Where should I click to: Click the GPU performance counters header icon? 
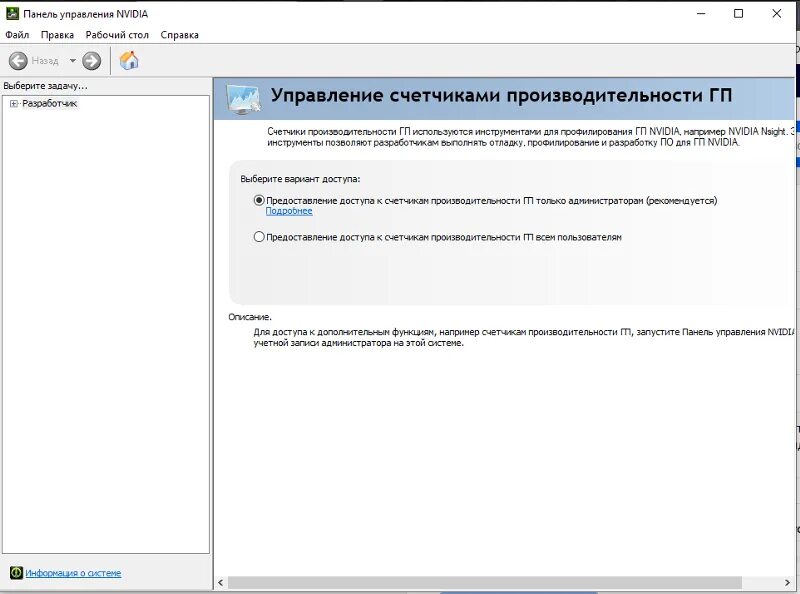(x=243, y=98)
